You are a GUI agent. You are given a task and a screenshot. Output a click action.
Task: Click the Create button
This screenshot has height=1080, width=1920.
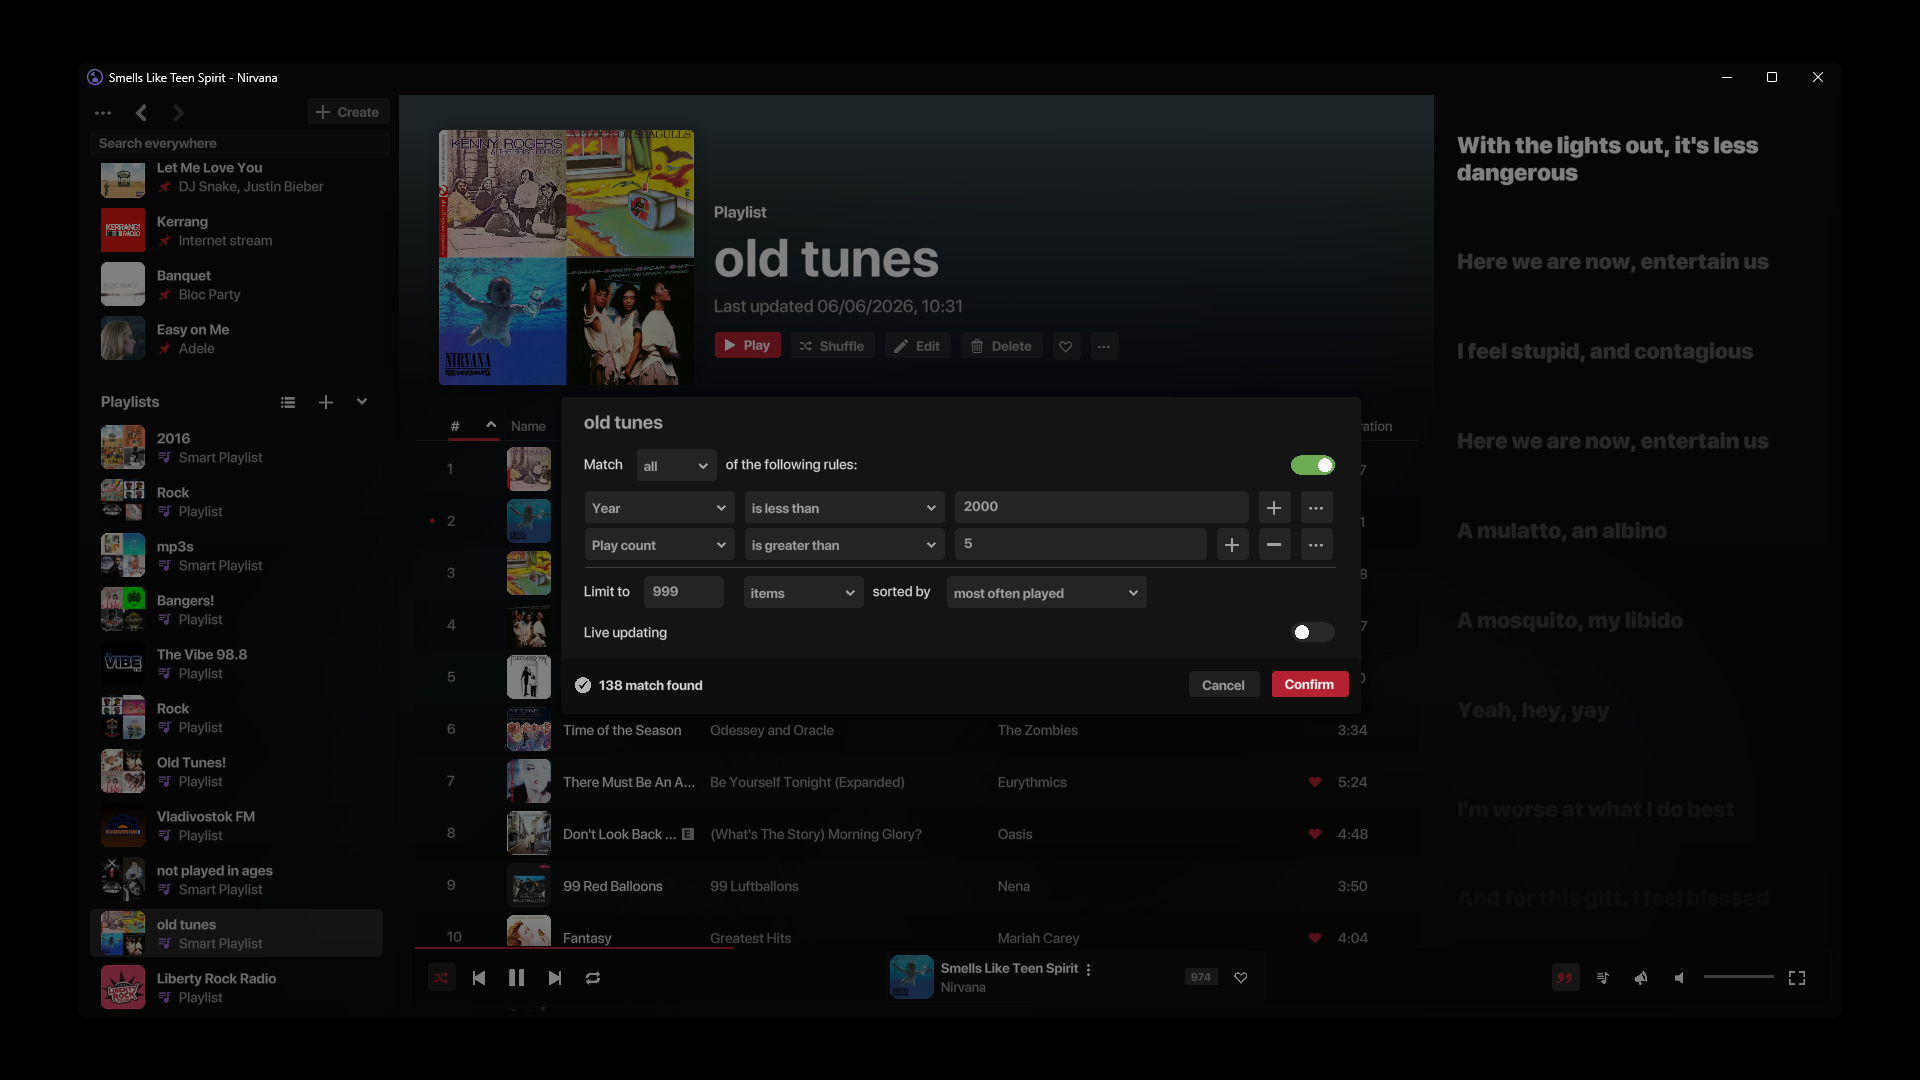point(348,112)
